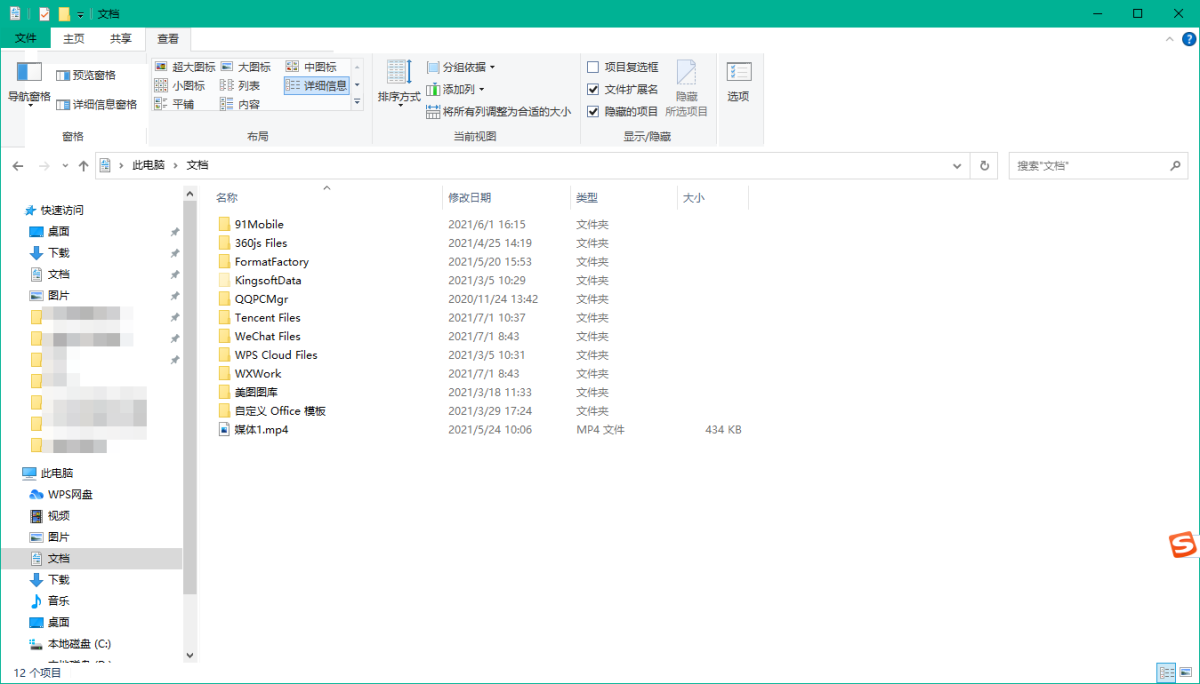Open the Add columns (添加列) dropdown
Viewport: 1200px width, 684px height.
click(x=456, y=89)
